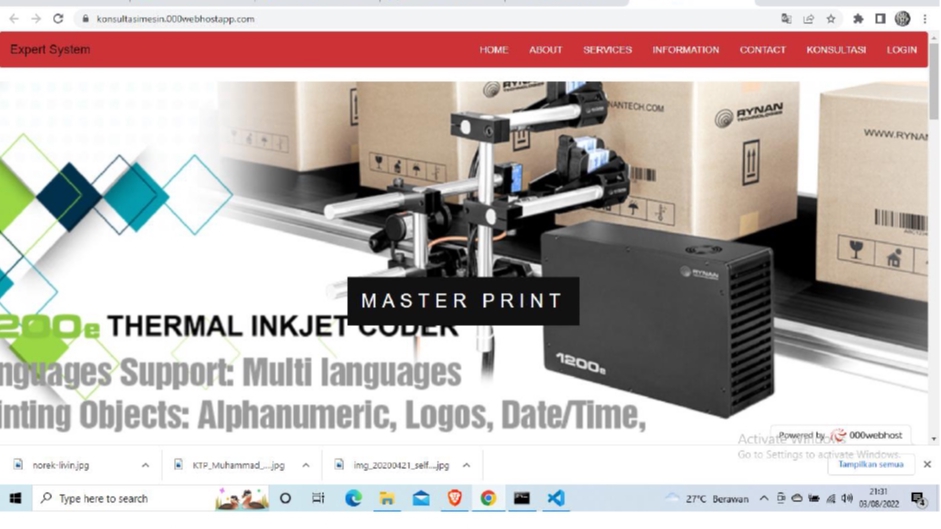Click the browser forward arrow
941x529 pixels.
[36, 19]
